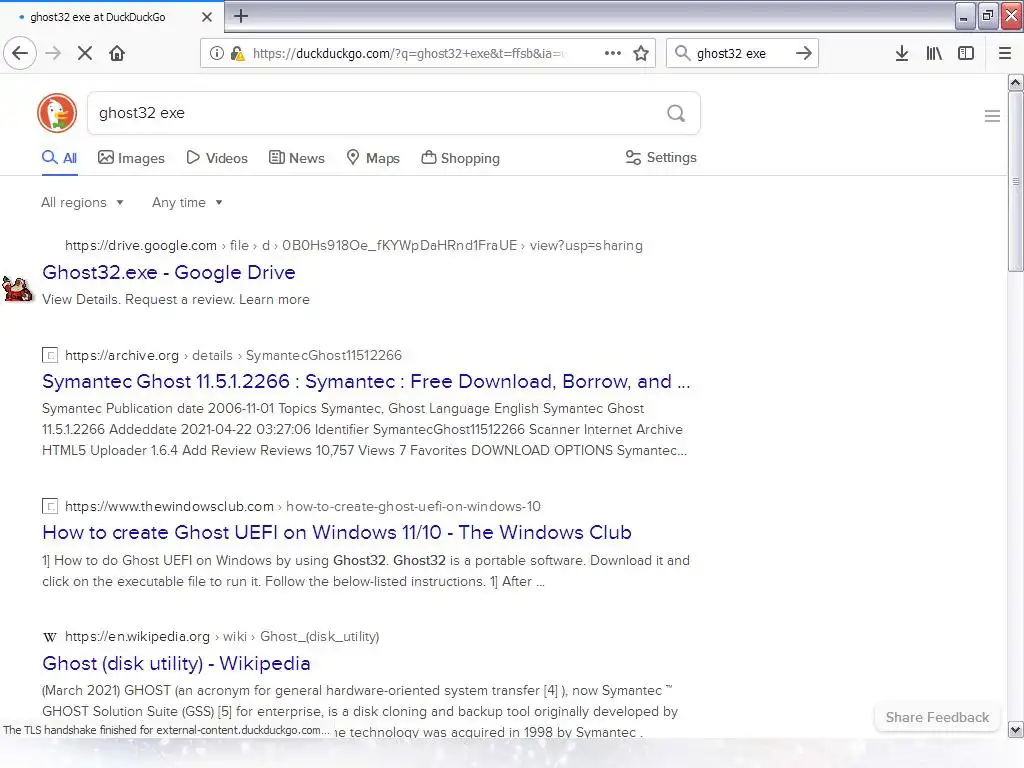Close the ghost32 exe DuckDuckGo tab

207,17
